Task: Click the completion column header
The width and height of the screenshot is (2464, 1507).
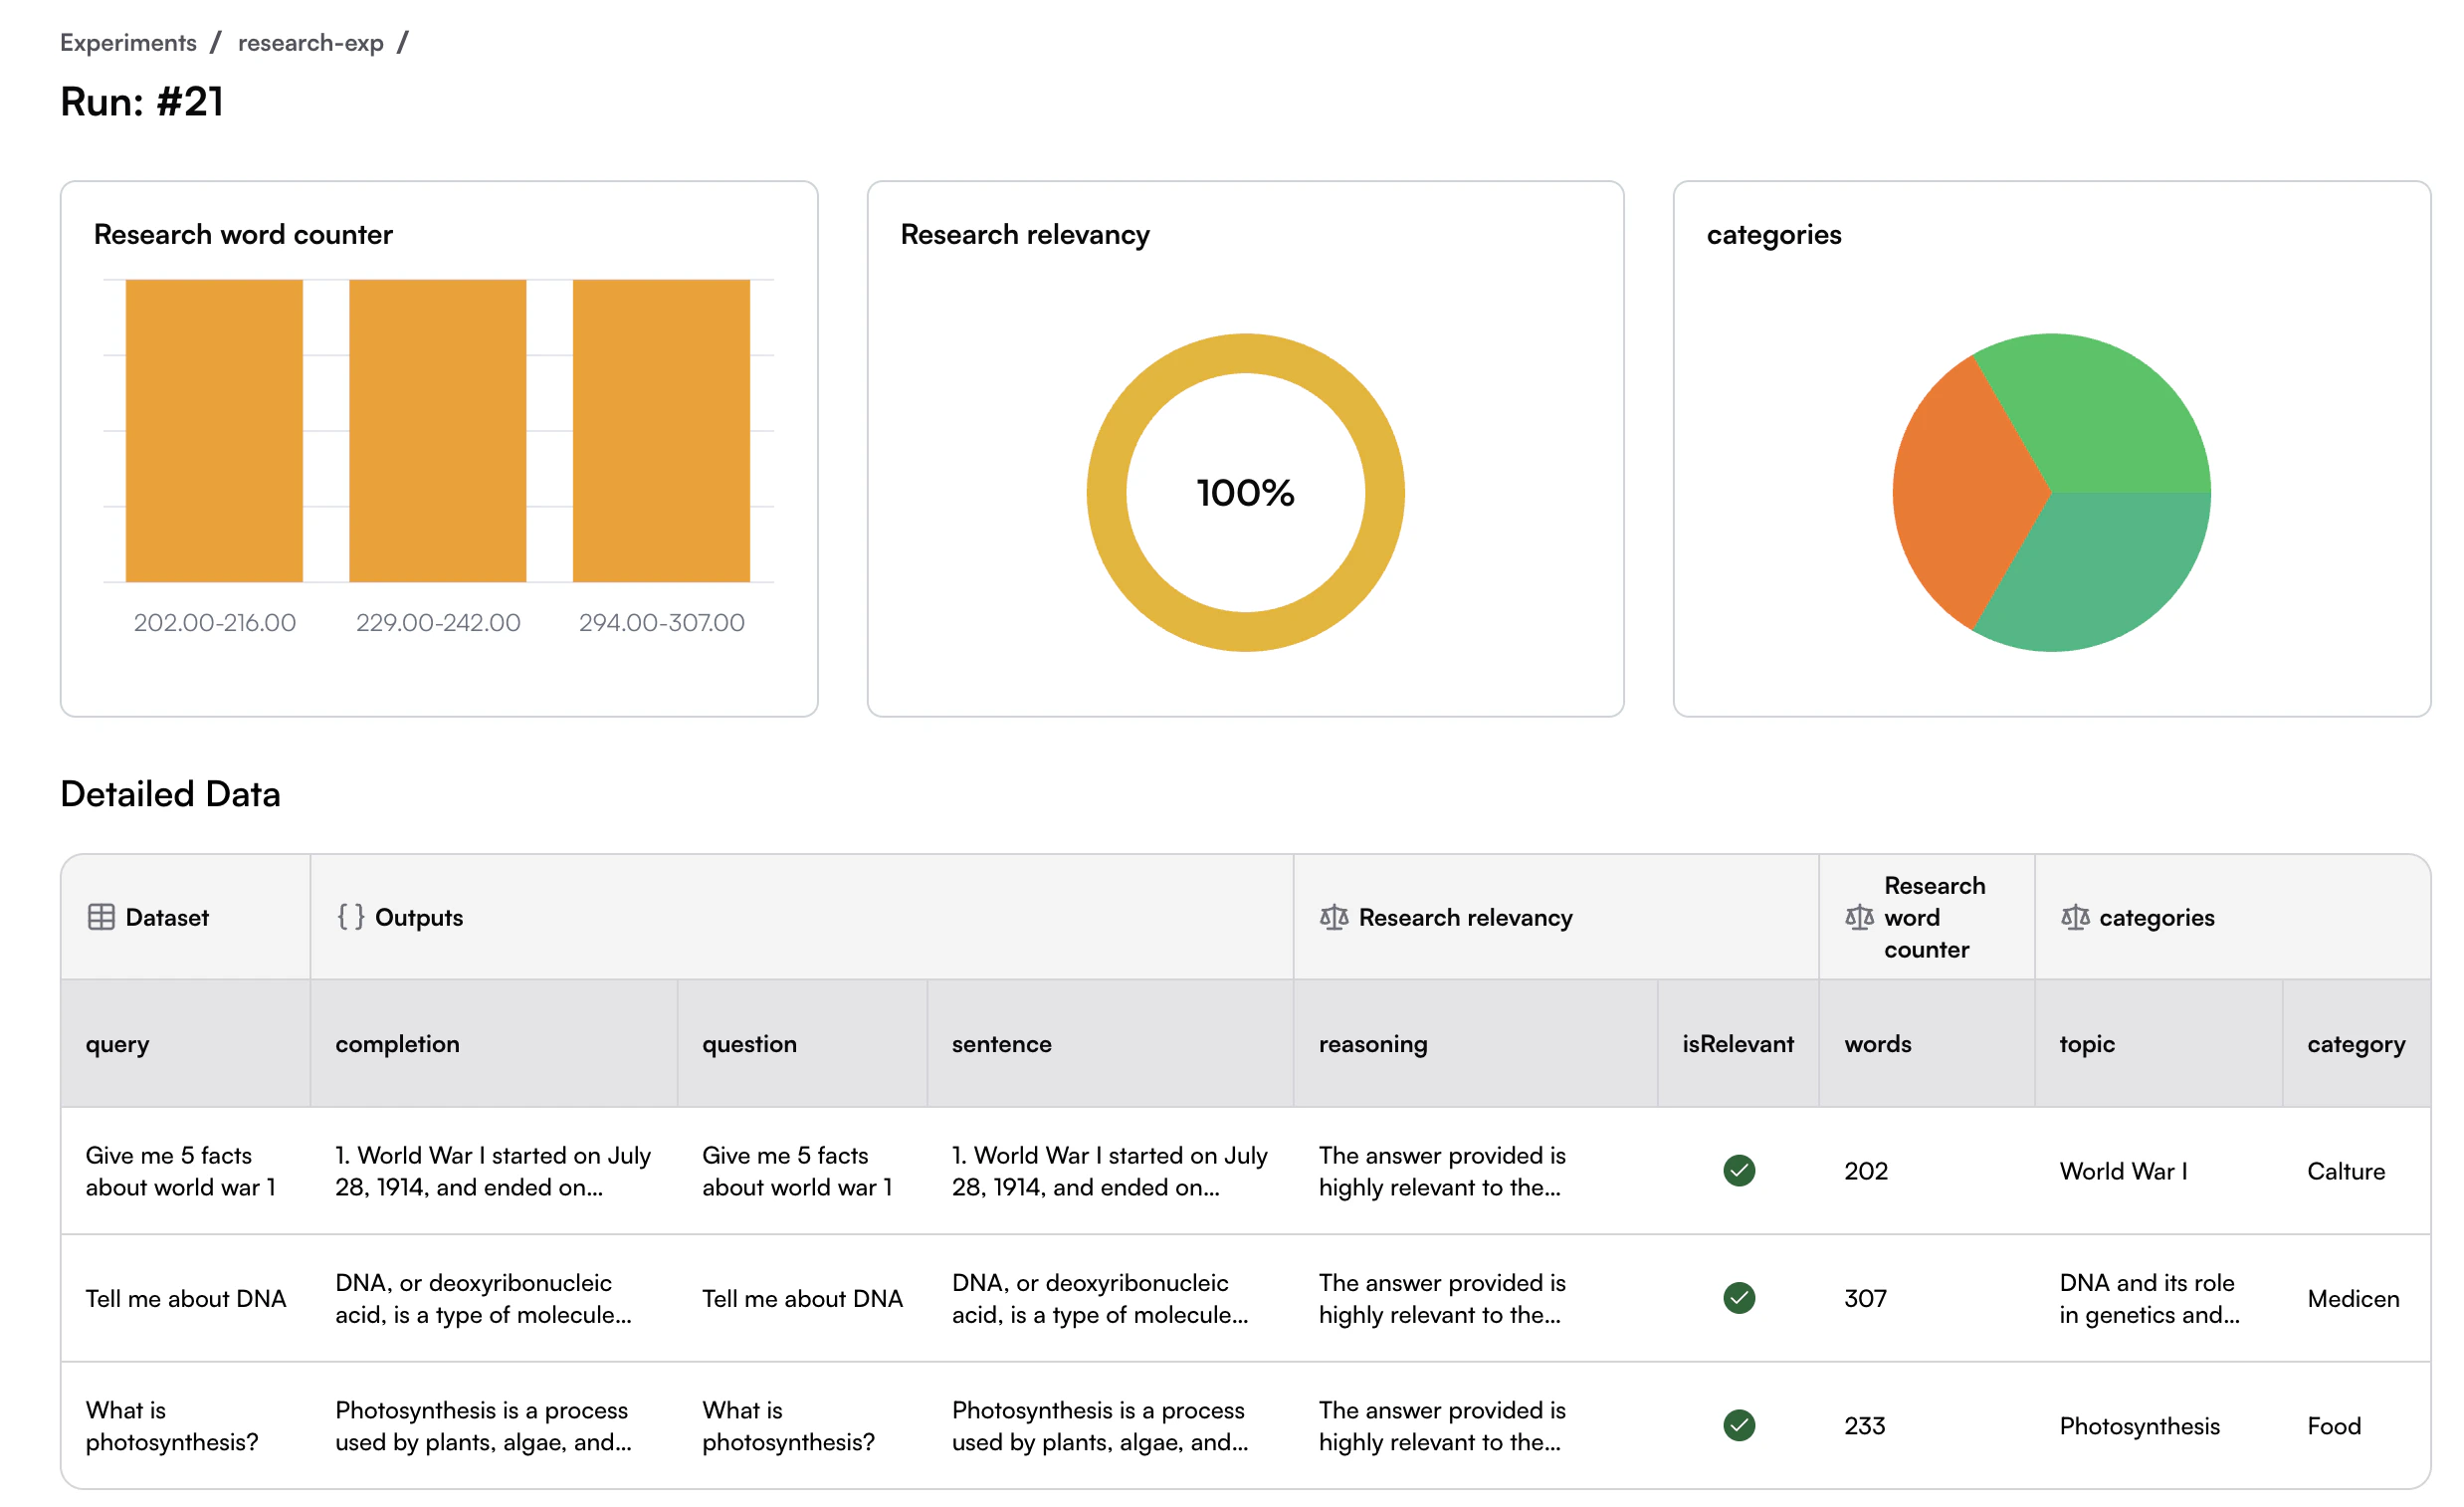Action: point(397,1044)
